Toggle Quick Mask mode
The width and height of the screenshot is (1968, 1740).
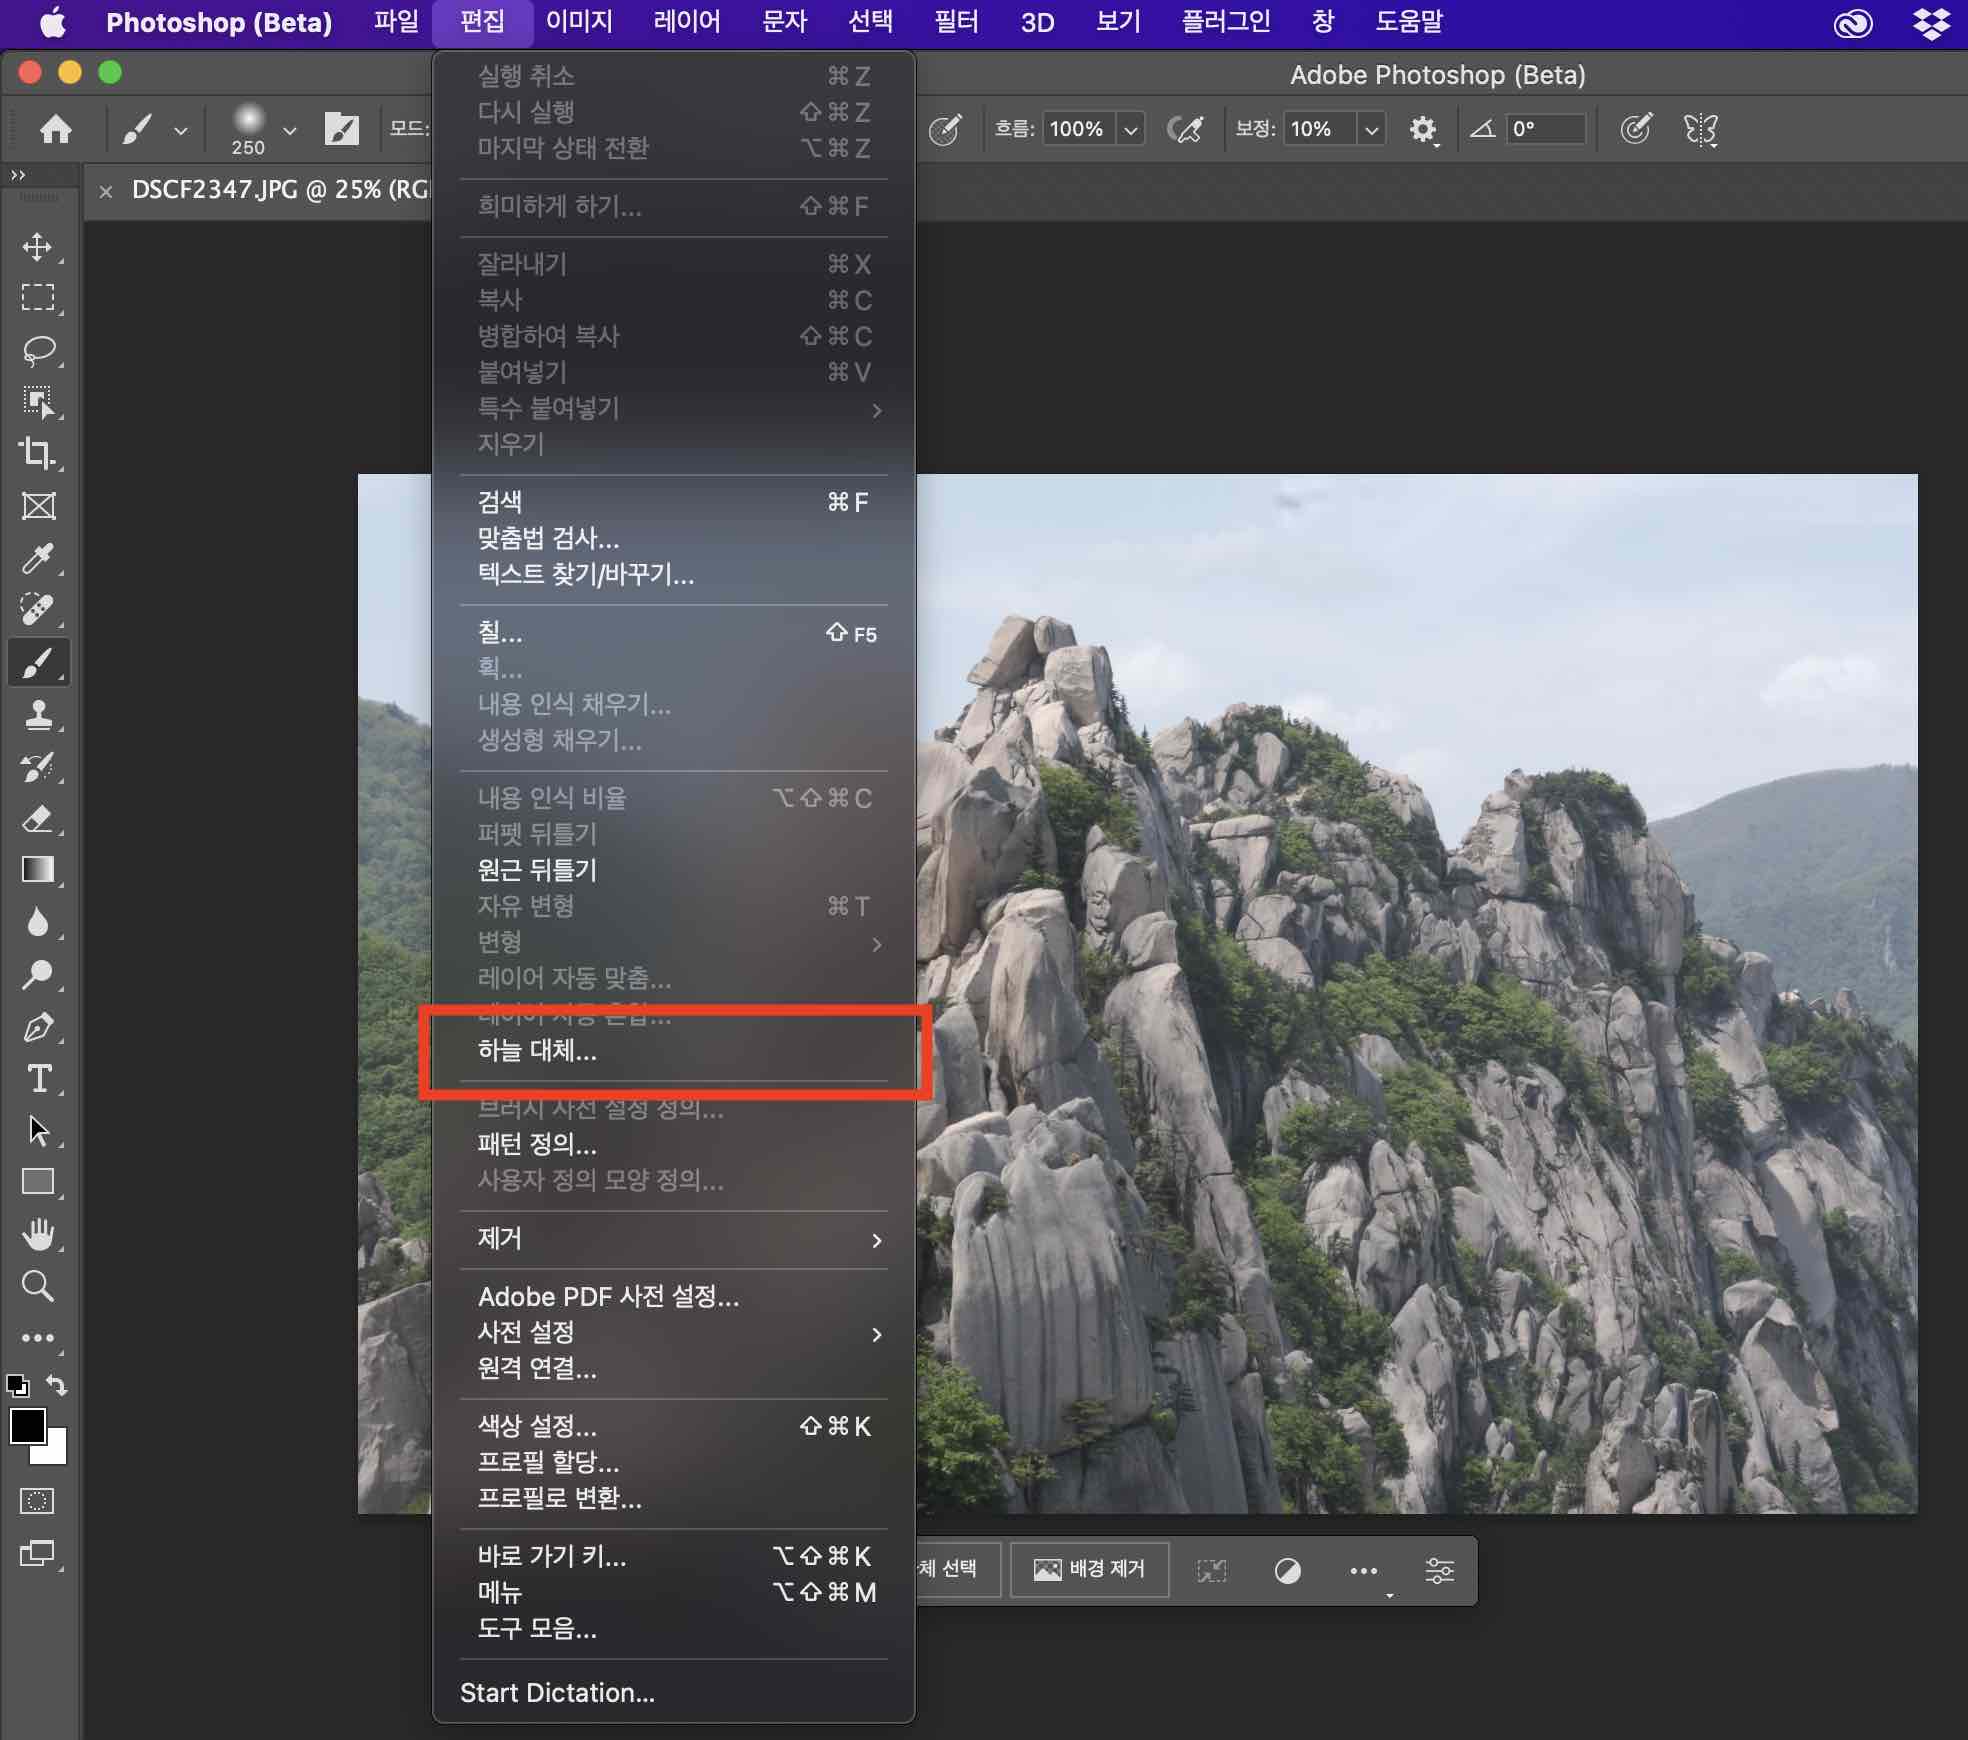(x=38, y=1500)
